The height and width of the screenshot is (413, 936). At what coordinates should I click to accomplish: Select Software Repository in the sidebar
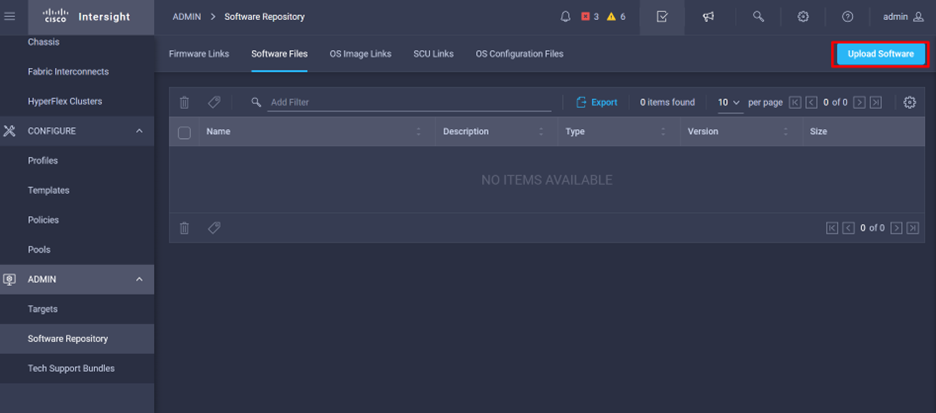point(77,339)
